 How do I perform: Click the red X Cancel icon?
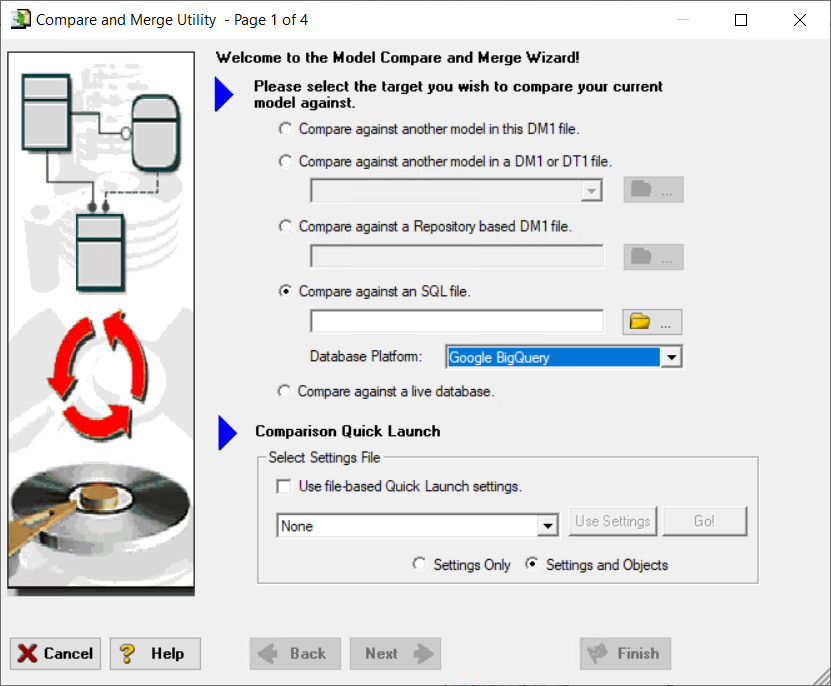click(x=27, y=653)
